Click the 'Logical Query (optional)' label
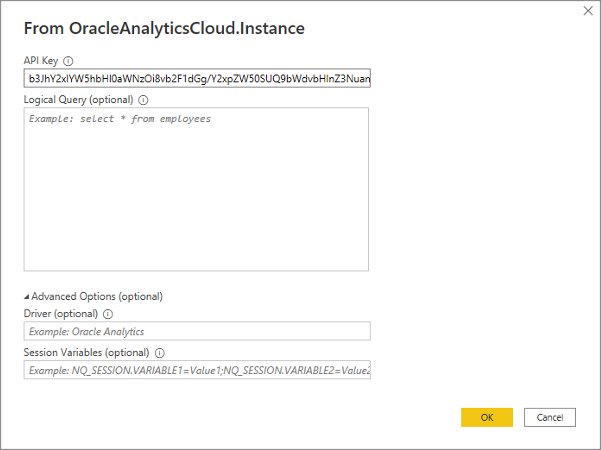The image size is (601, 450). coord(78,100)
